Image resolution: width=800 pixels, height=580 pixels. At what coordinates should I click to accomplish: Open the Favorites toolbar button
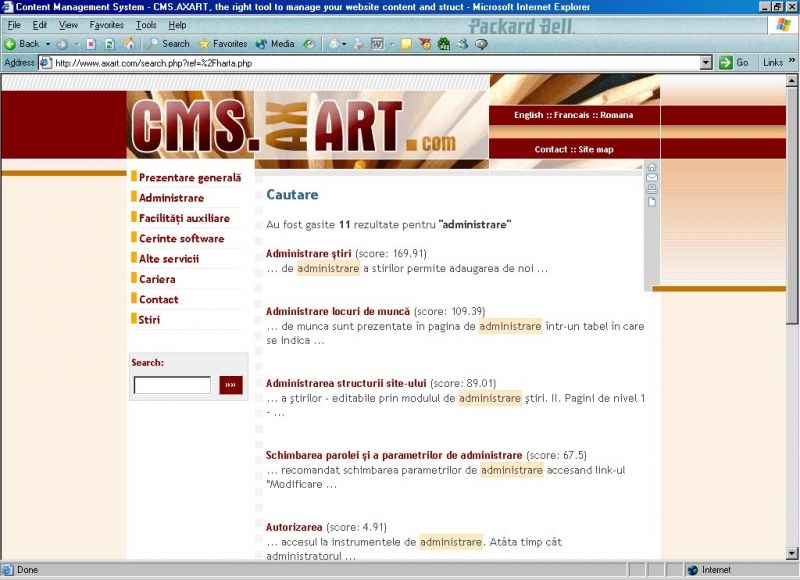click(x=223, y=44)
